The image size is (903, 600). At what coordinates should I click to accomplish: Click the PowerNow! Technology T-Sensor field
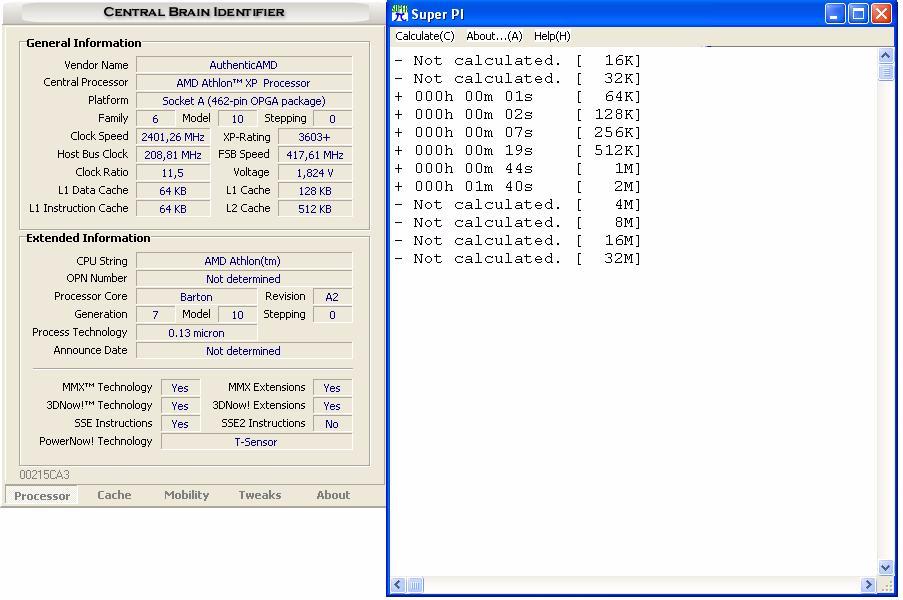click(256, 442)
